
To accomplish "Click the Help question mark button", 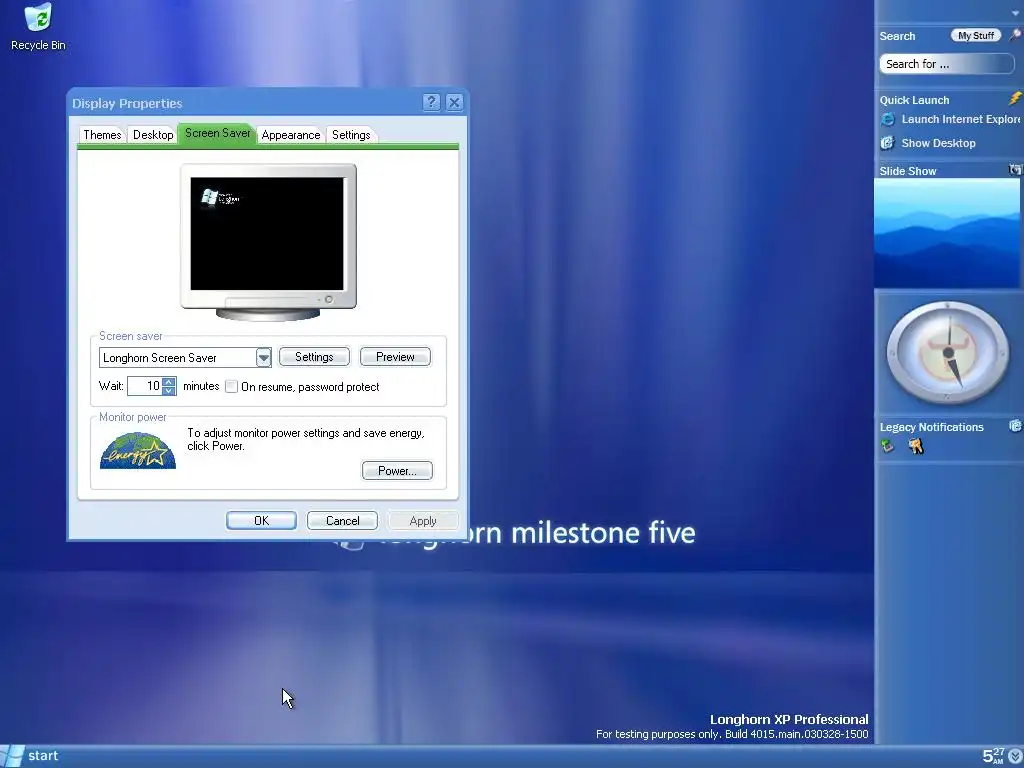I will pyautogui.click(x=431, y=102).
